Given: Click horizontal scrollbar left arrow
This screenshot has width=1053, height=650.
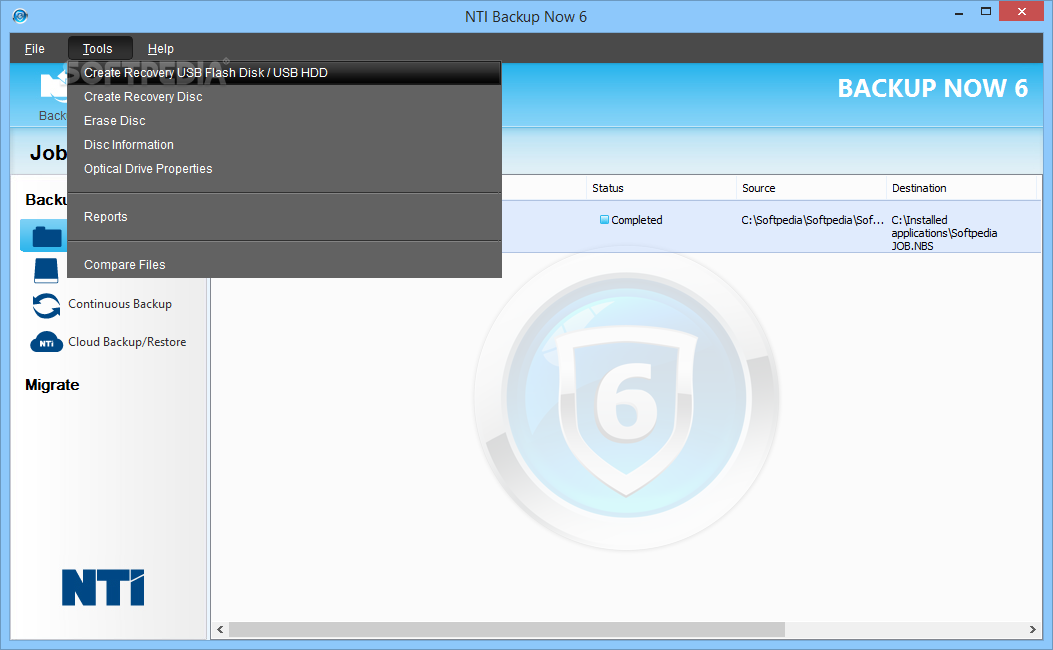Looking at the screenshot, I should (x=220, y=630).
